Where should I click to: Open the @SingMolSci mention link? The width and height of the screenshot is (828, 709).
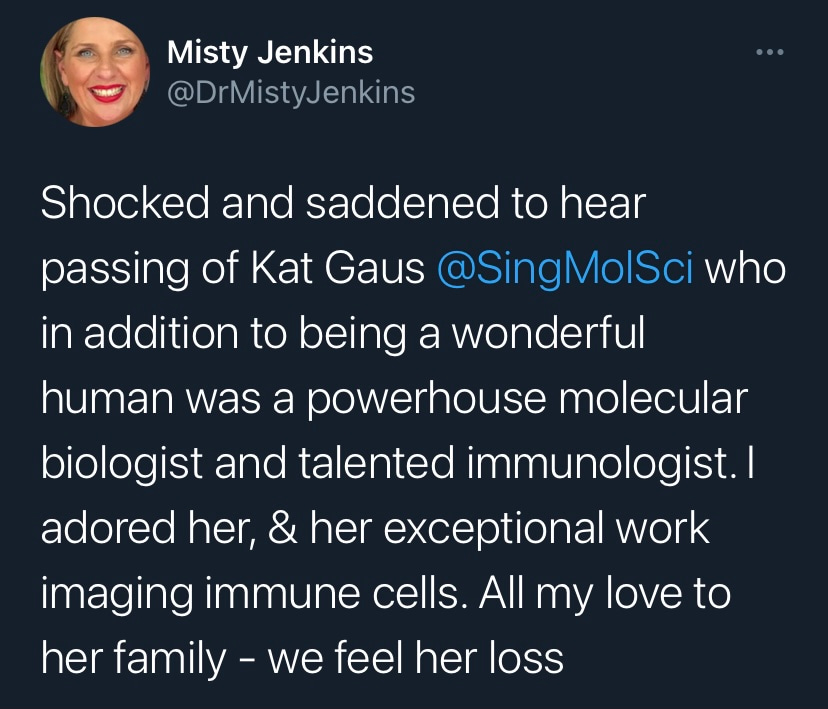566,271
